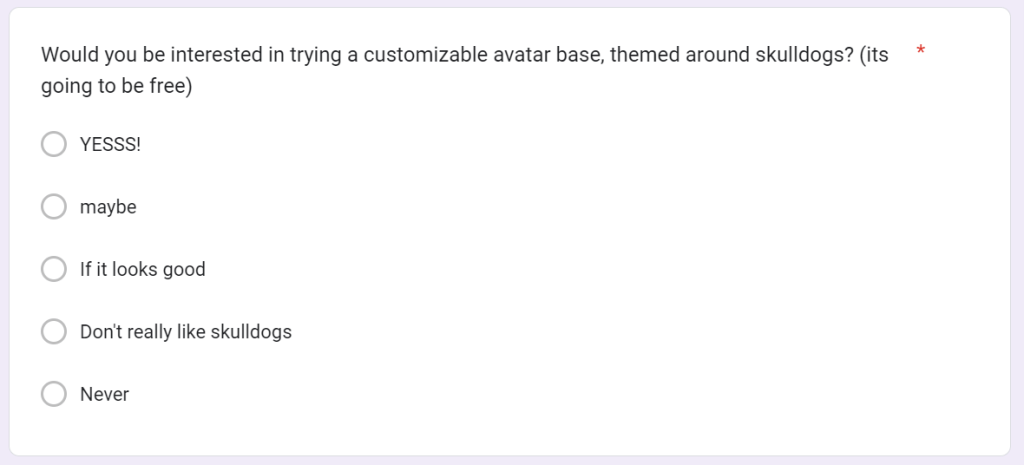
Task: Select the "YESSS!" radio button
Action: [x=53, y=144]
